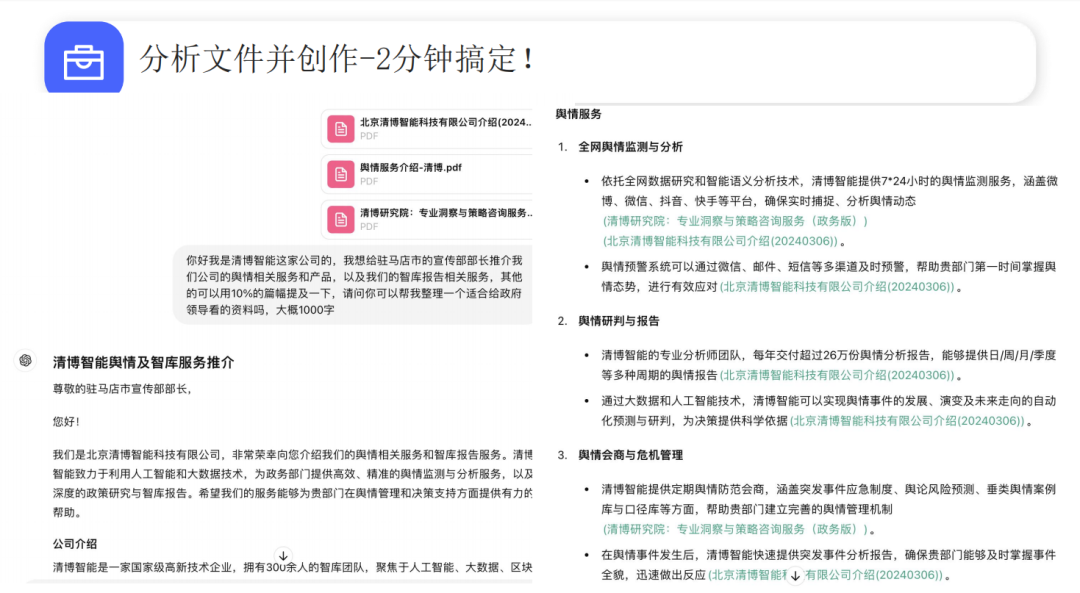Click citation after 自动化预测与研判 bullet
The width and height of the screenshot is (1080, 593).
coord(908,422)
